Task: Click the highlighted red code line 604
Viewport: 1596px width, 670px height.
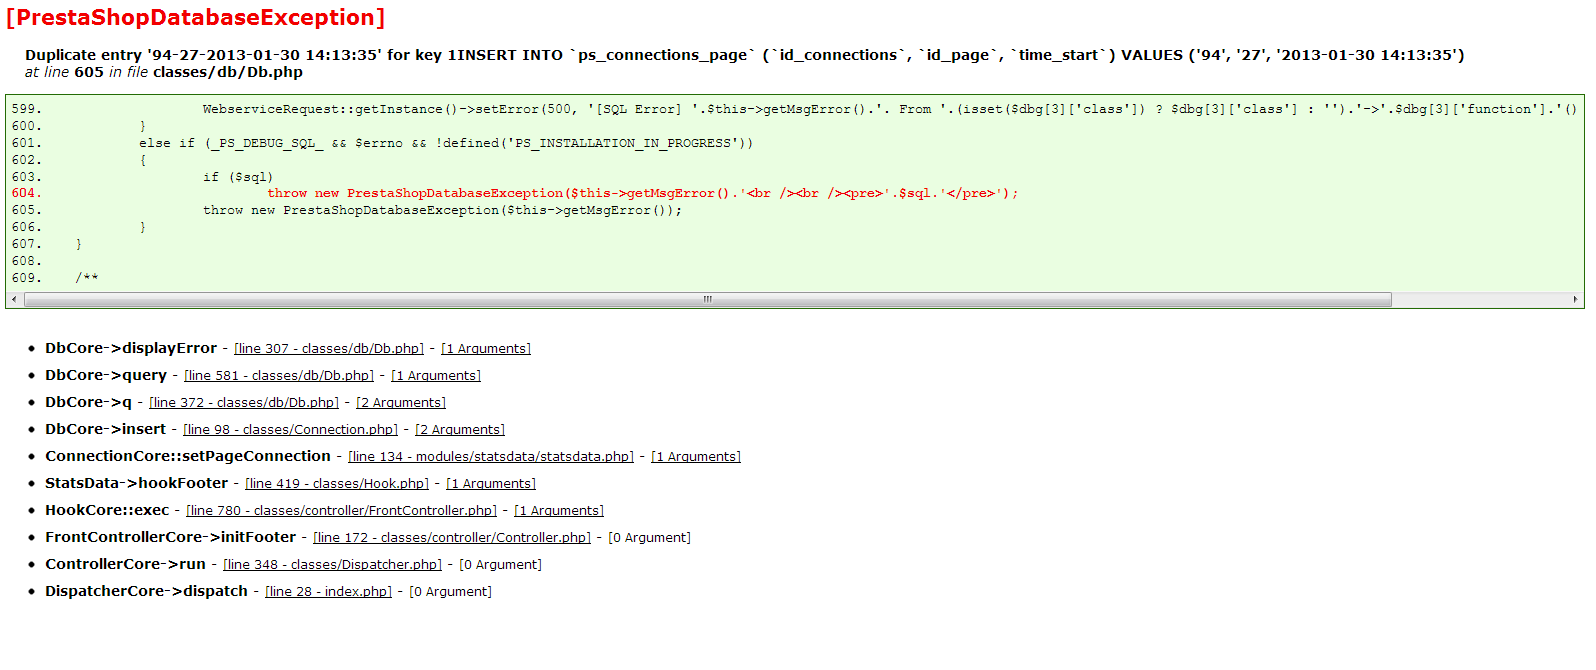Action: tap(643, 194)
